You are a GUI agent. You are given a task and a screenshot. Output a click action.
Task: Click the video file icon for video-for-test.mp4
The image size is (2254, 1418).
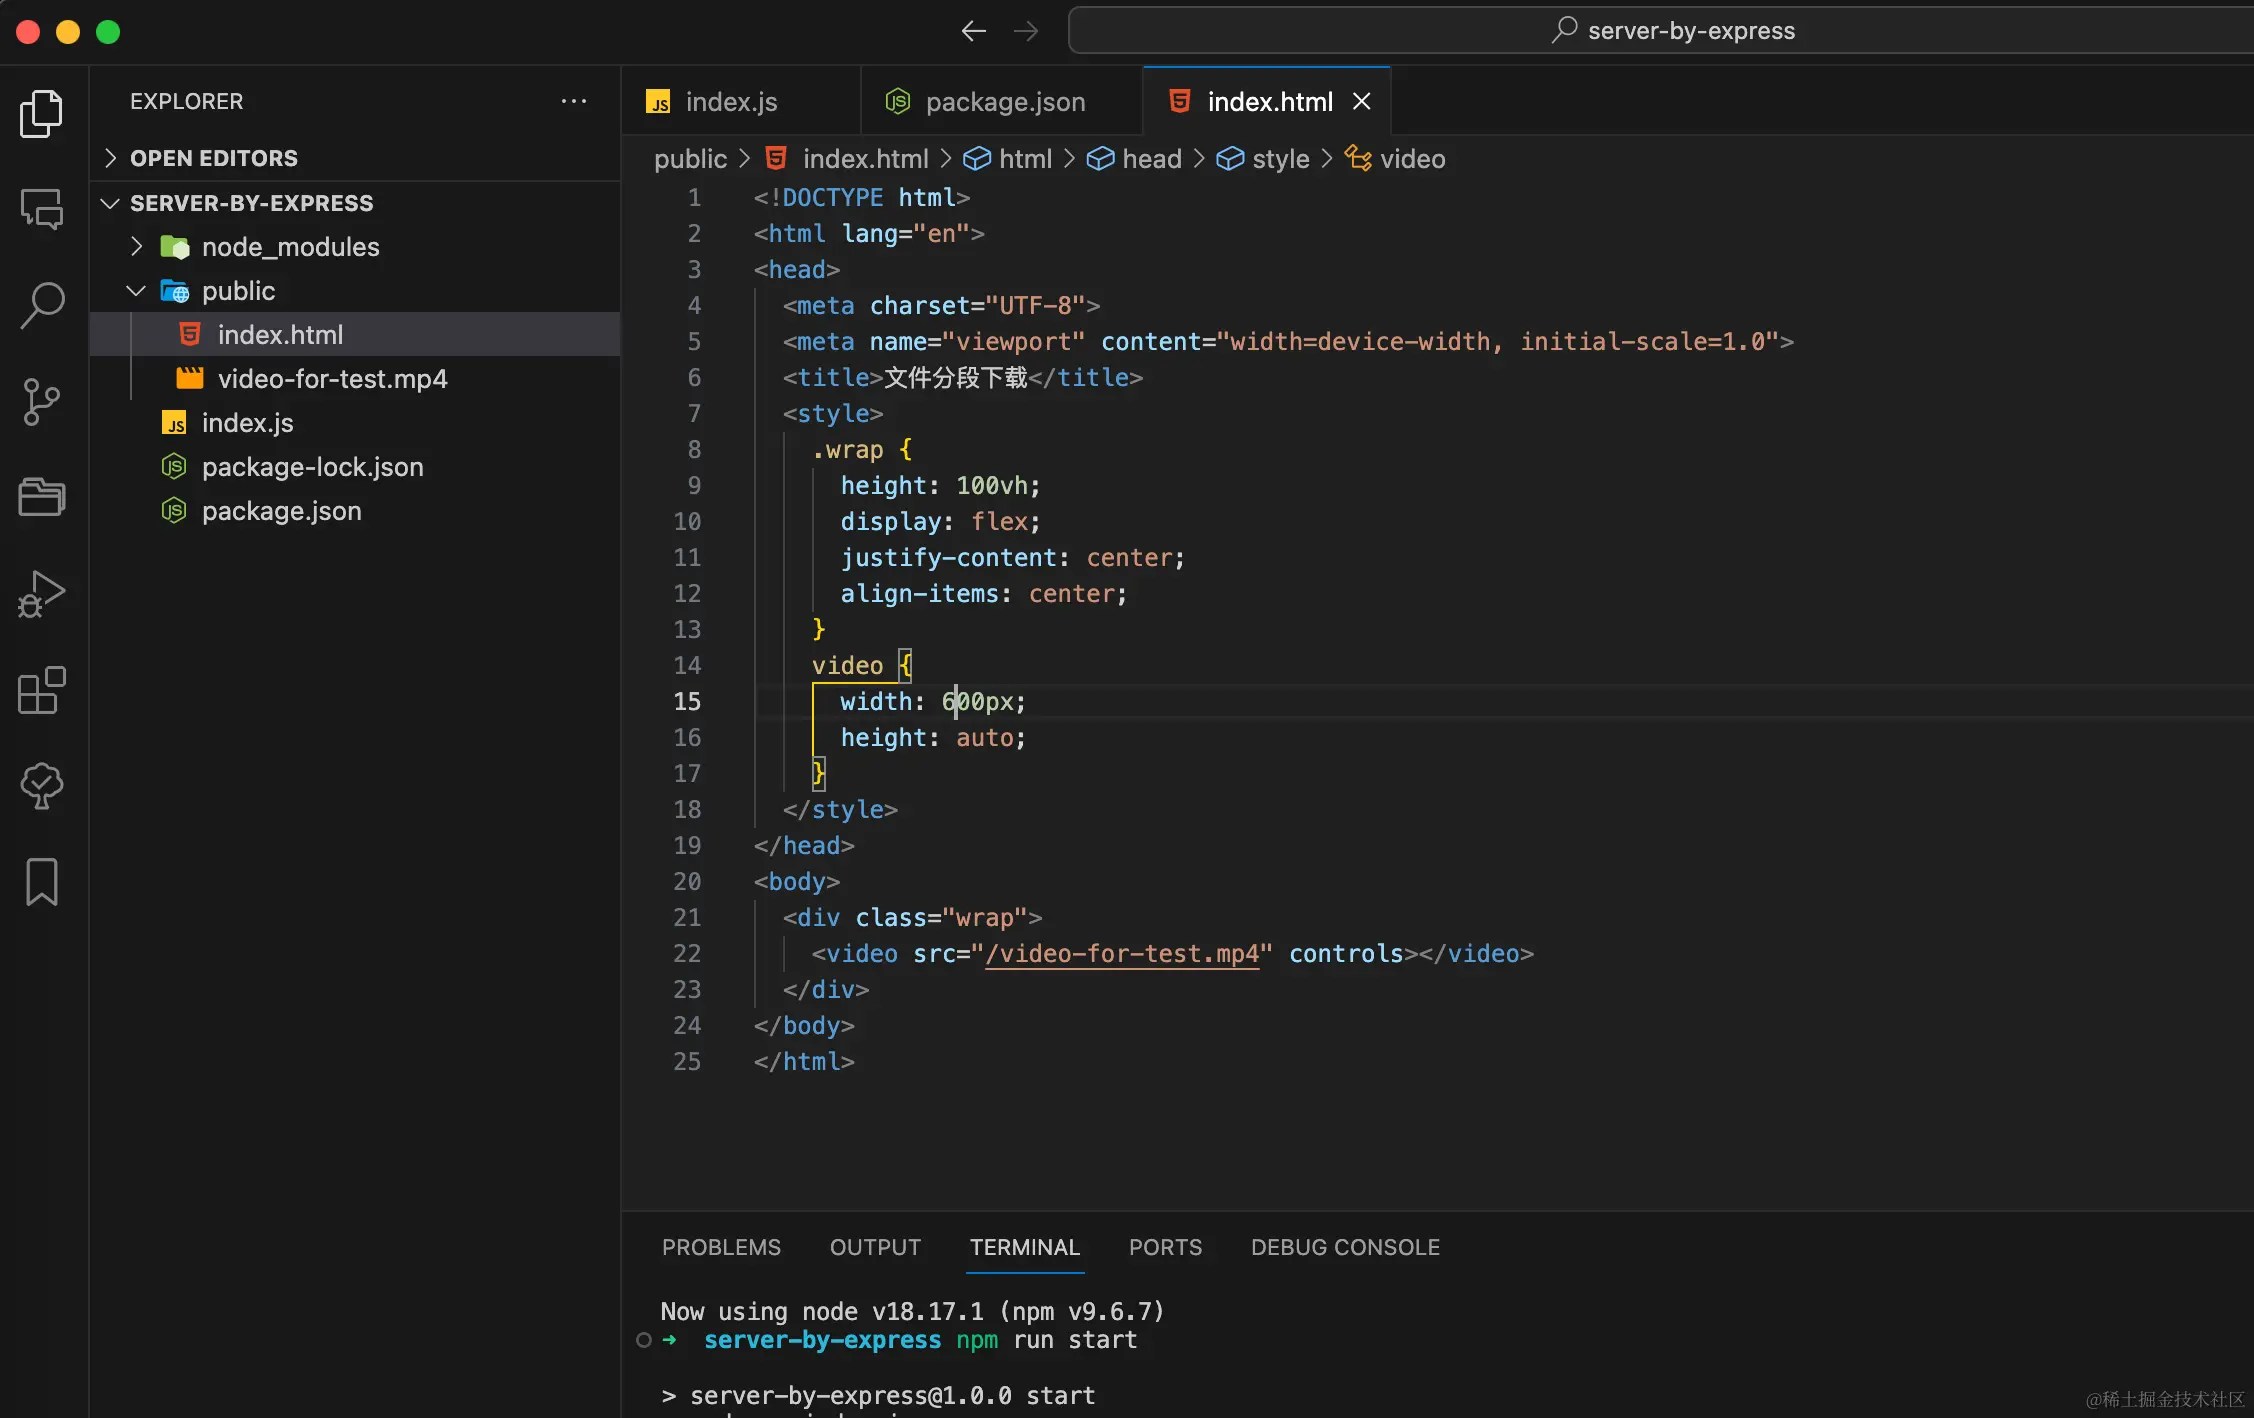(190, 378)
